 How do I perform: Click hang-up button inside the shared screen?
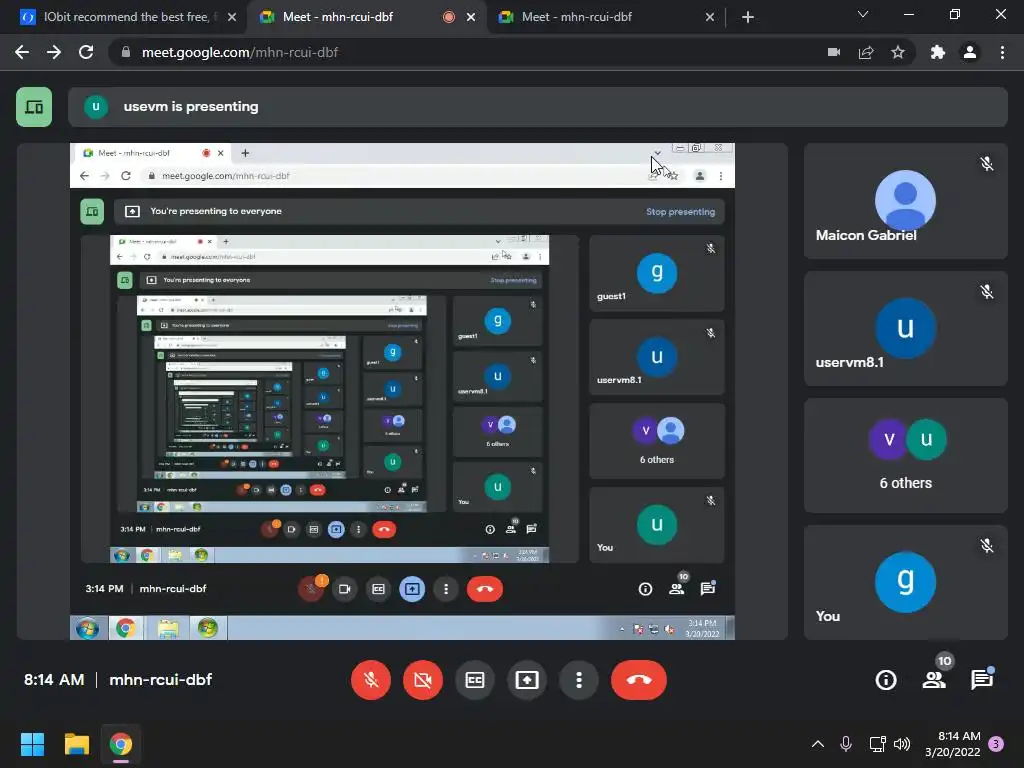[x=485, y=589]
